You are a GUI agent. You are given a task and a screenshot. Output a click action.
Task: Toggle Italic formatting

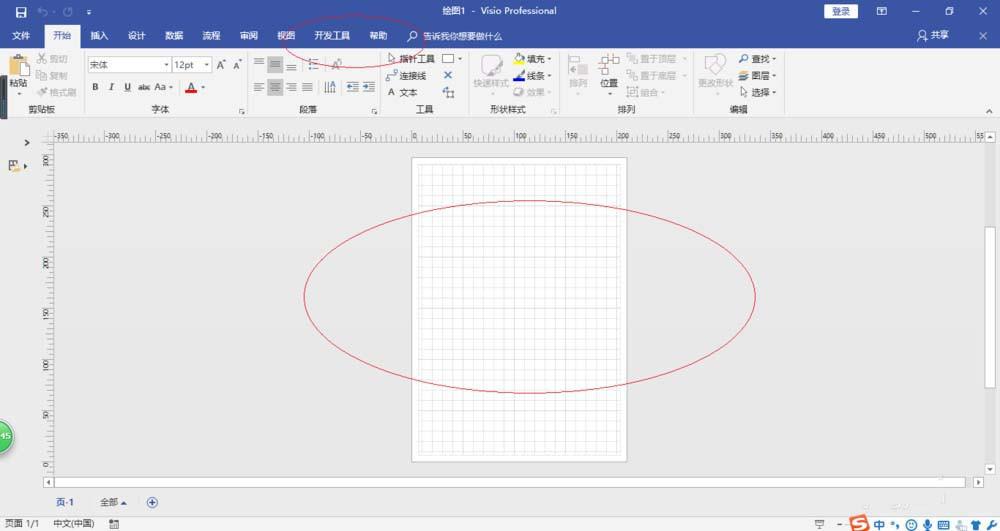click(x=111, y=87)
